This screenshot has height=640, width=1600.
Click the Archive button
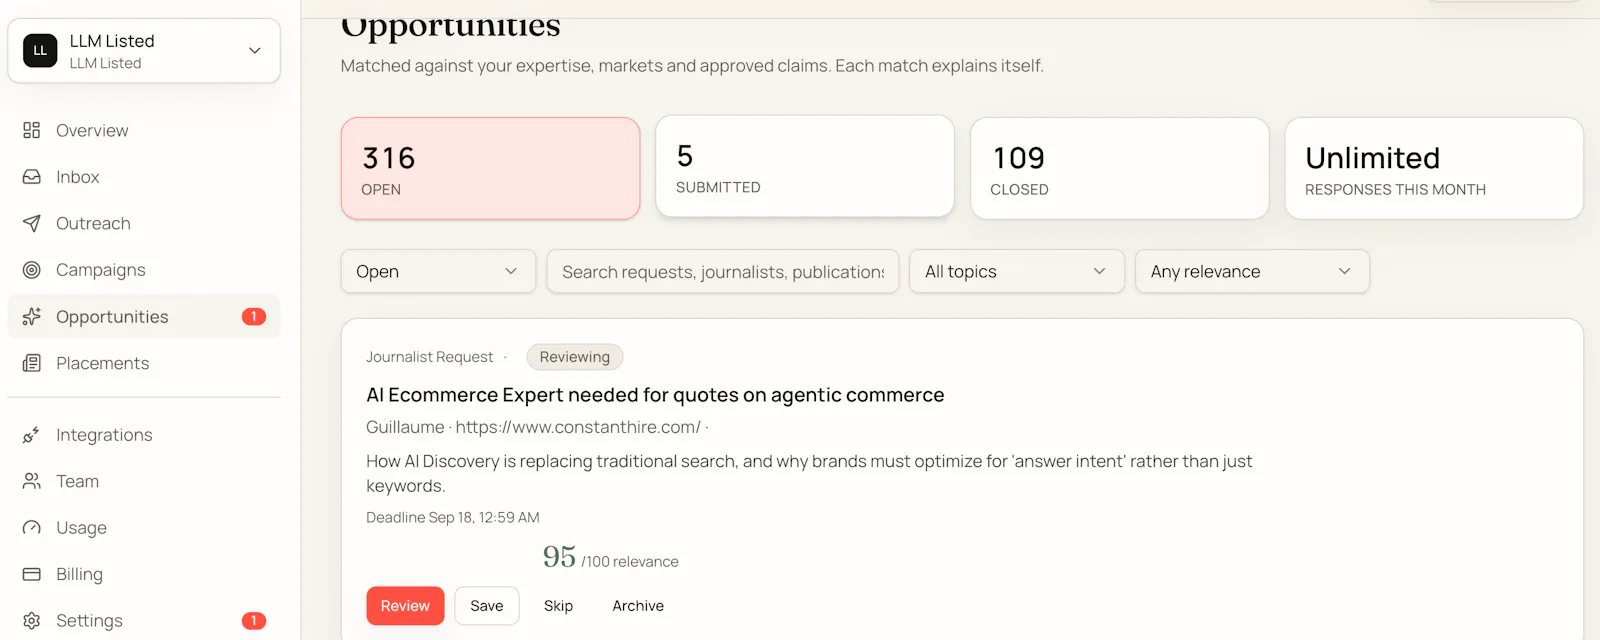click(x=638, y=606)
